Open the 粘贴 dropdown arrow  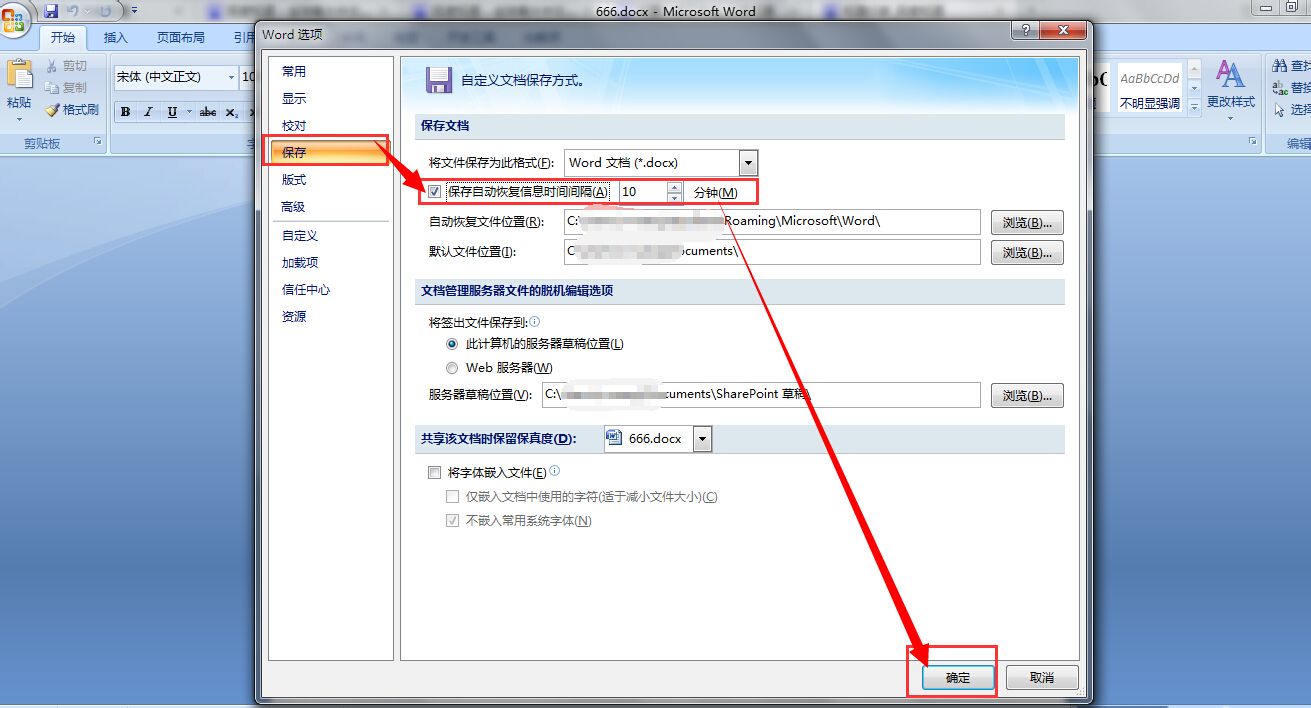[x=18, y=120]
